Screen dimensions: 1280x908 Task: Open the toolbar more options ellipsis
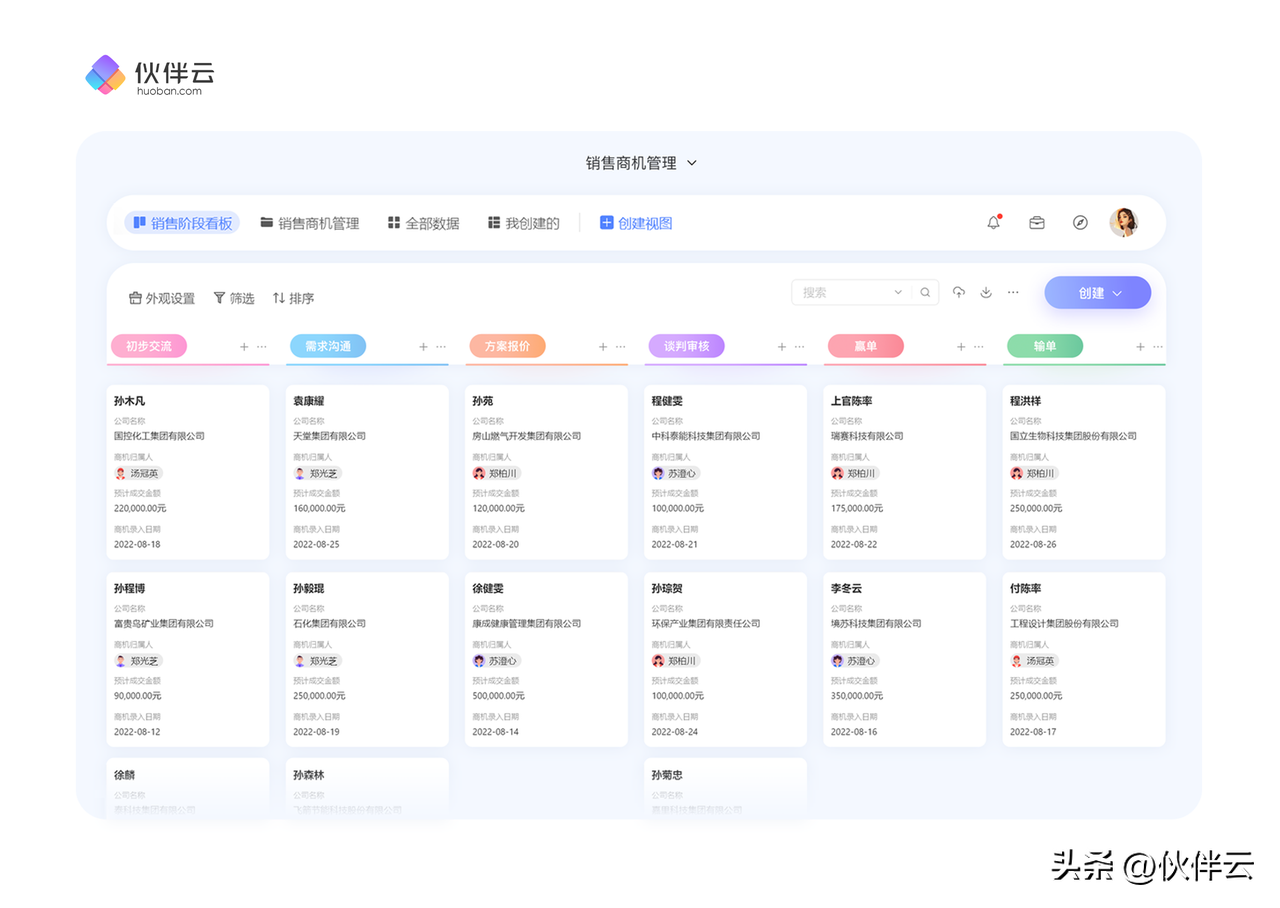coord(1013,293)
